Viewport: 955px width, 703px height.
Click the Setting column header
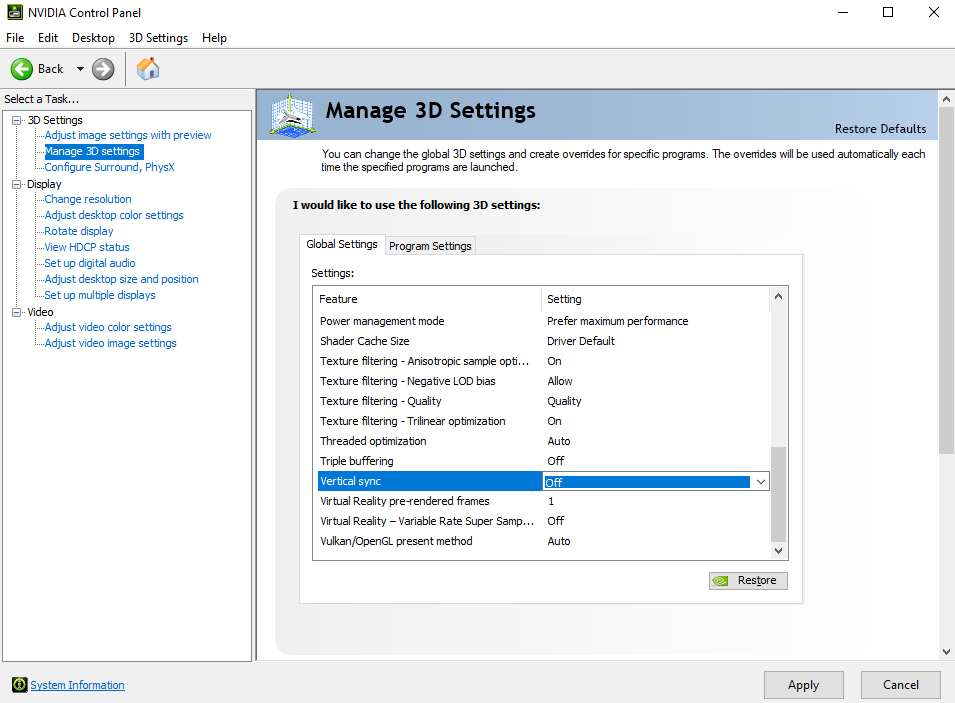pos(655,299)
